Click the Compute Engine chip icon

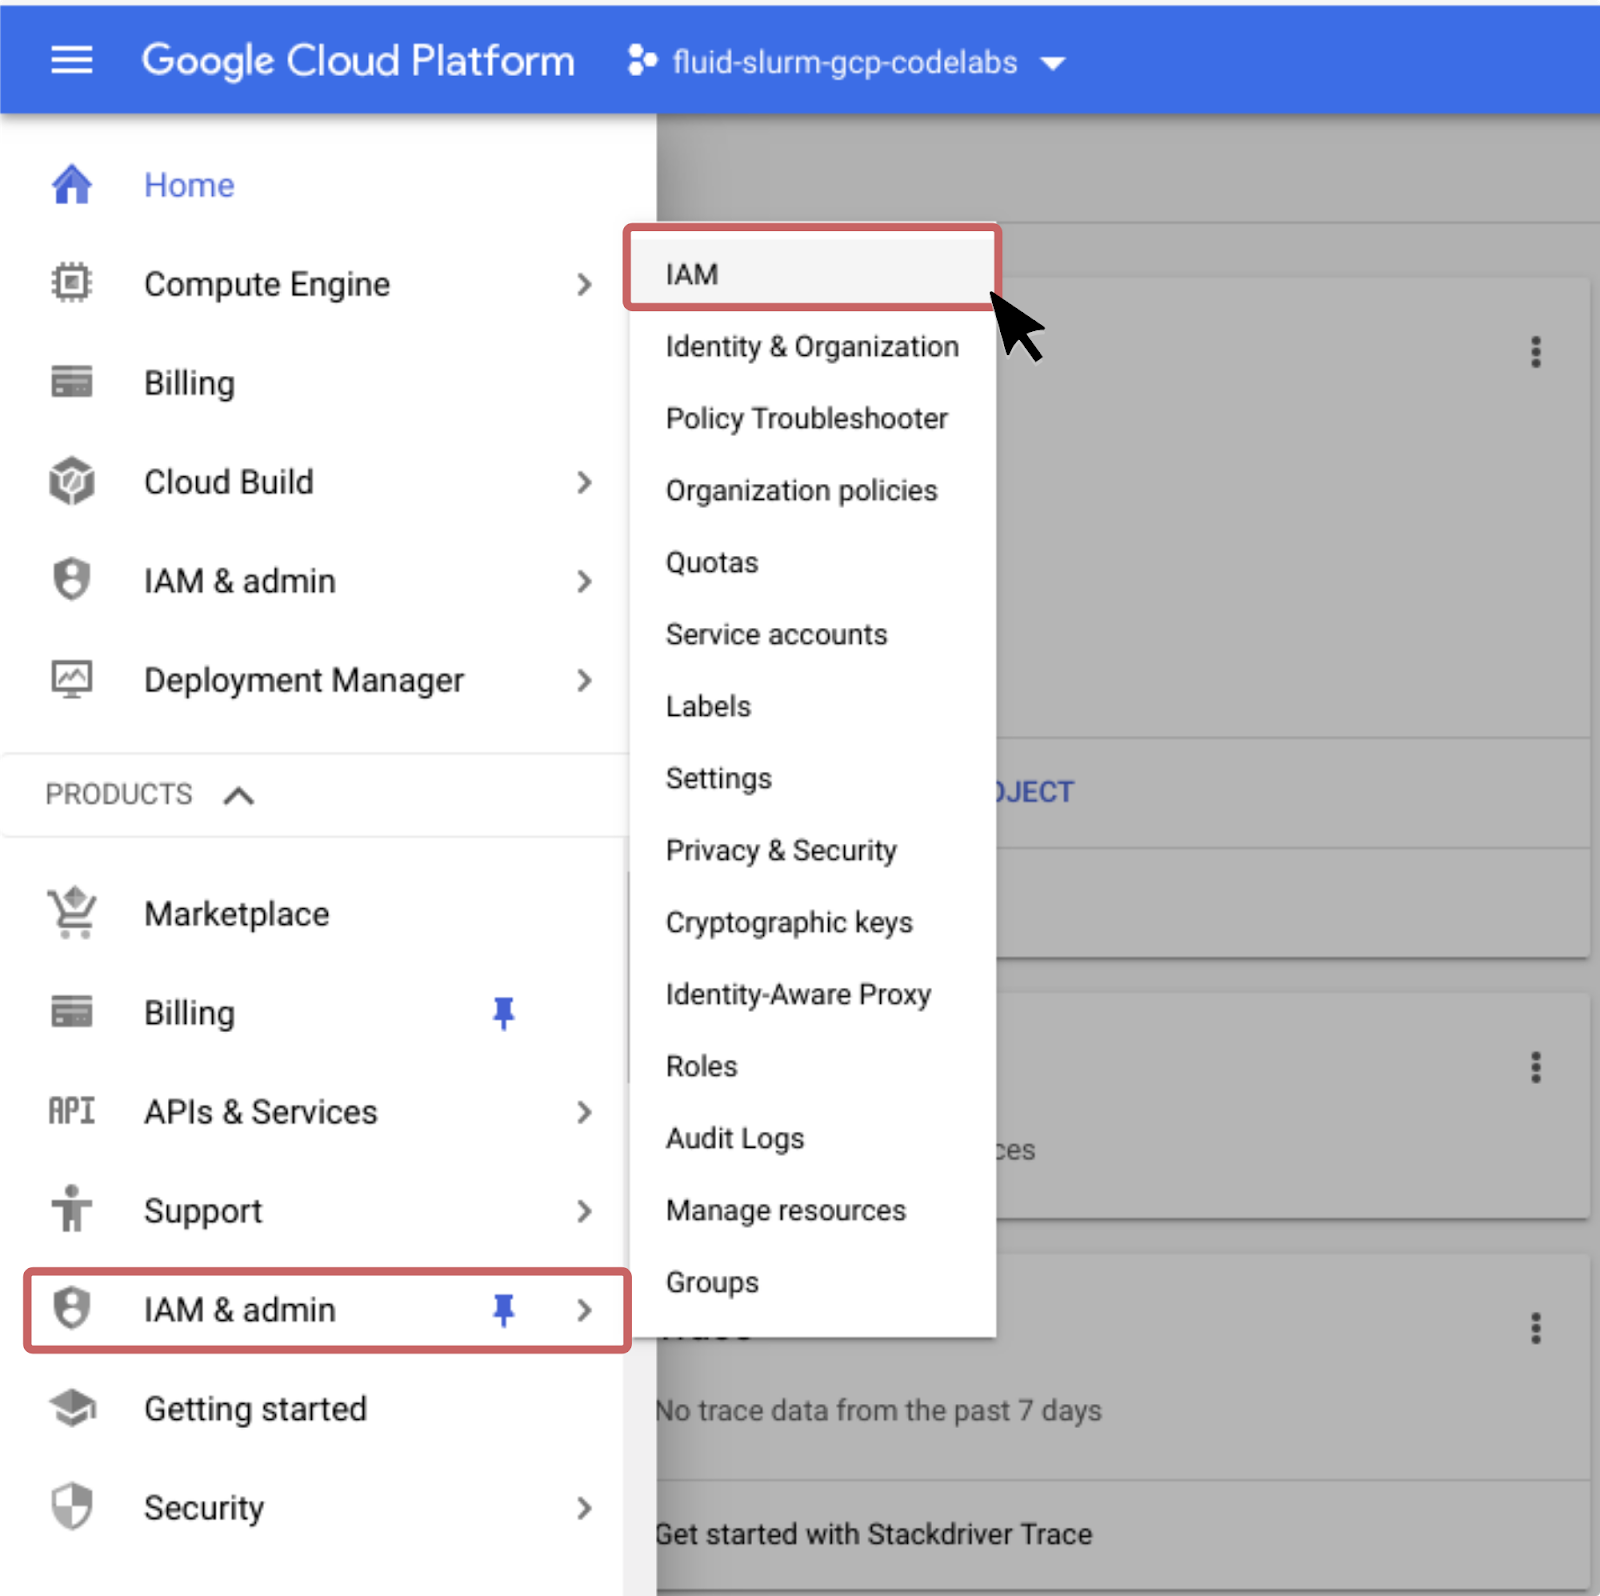(72, 283)
